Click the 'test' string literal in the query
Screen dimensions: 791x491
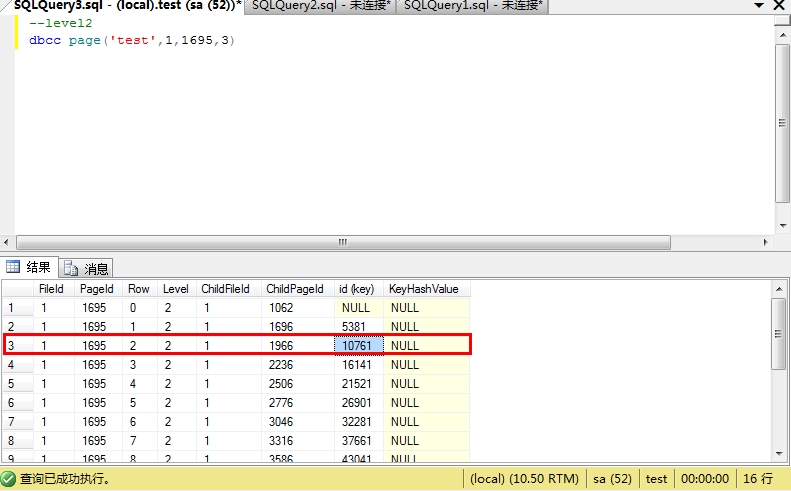point(133,40)
